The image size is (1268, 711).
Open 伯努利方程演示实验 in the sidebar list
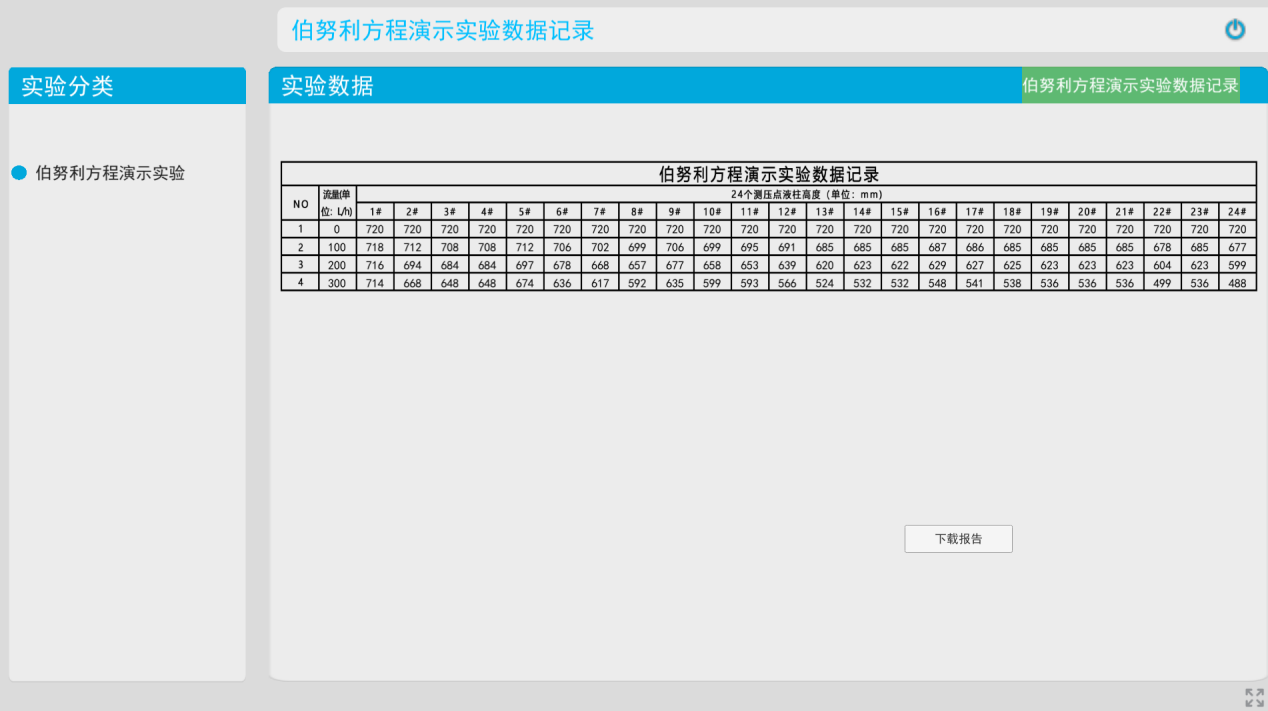110,173
